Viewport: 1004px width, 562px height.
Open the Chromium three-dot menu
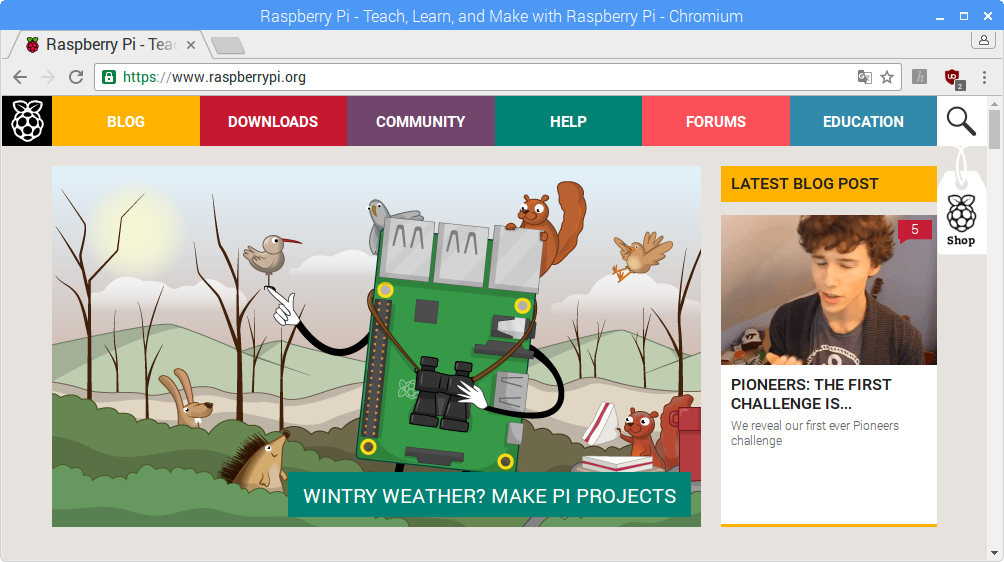pyautogui.click(x=984, y=77)
